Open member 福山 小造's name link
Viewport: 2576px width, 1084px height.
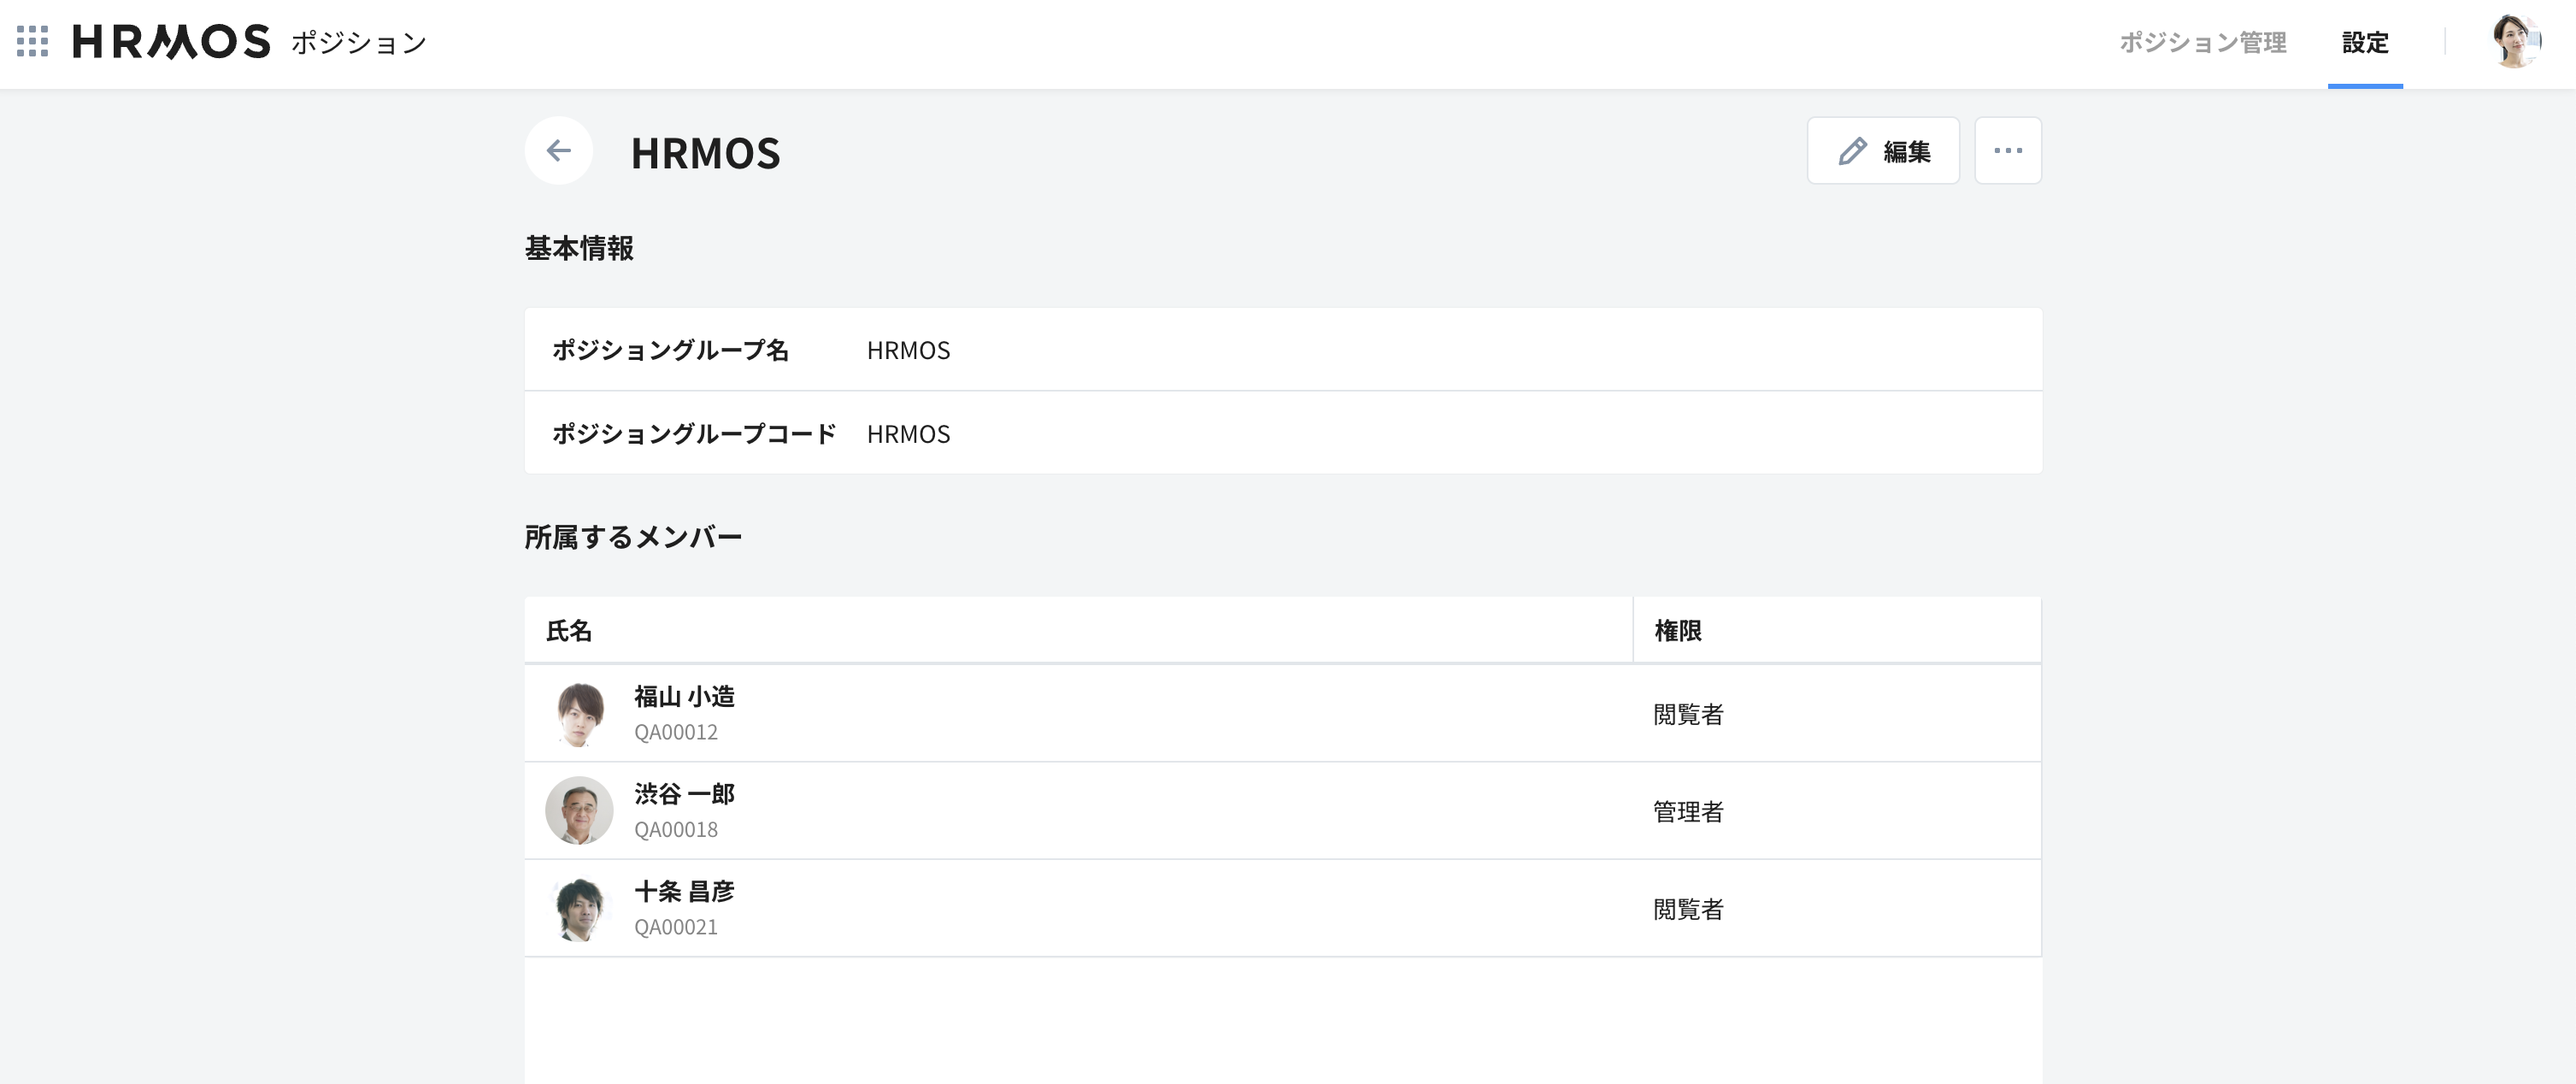tap(684, 696)
